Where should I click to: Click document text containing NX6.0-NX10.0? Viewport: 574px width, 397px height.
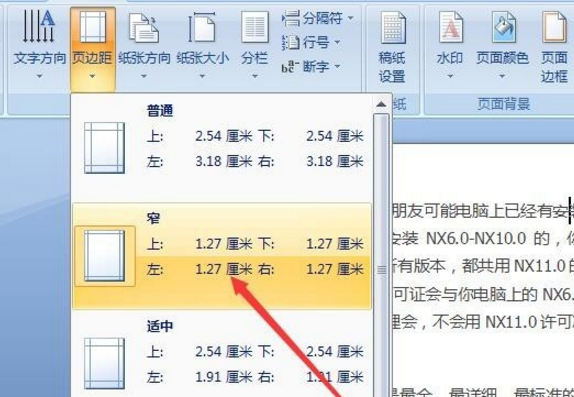pos(476,239)
